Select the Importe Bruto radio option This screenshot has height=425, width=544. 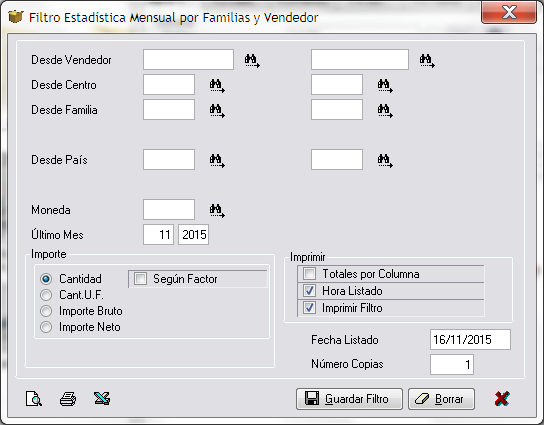(46, 311)
